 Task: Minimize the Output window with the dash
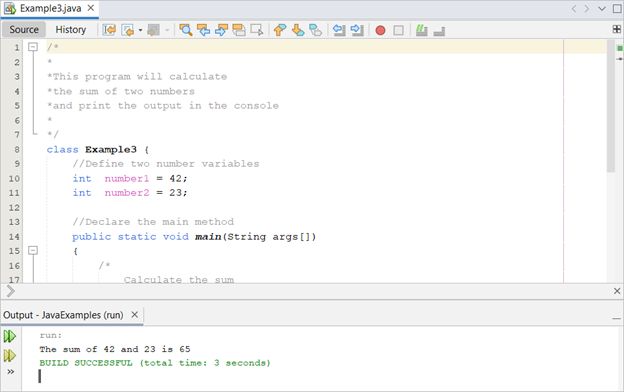(616, 318)
